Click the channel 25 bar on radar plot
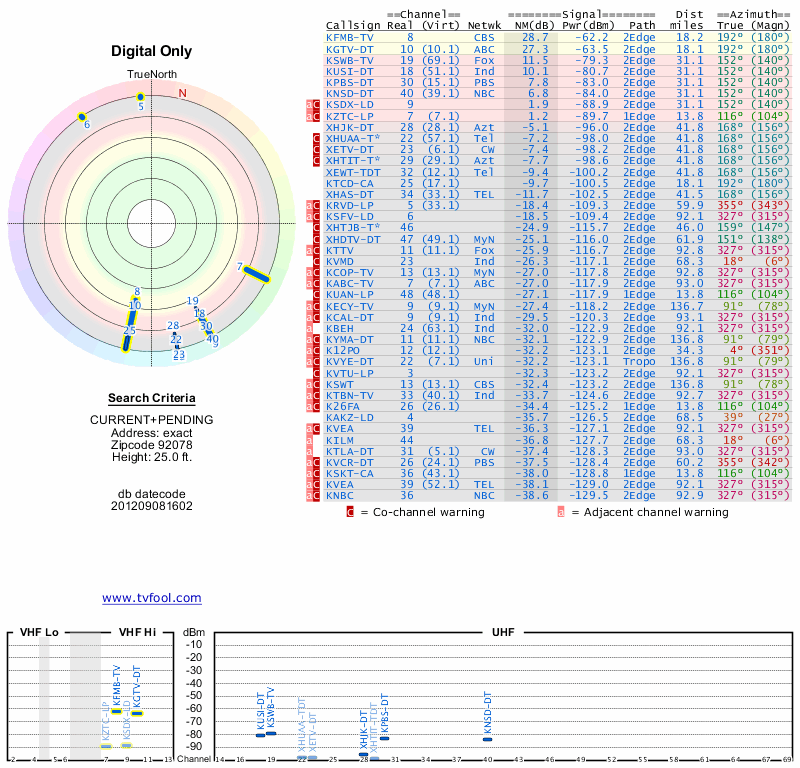Image resolution: width=800 pixels, height=768 pixels. [127, 341]
